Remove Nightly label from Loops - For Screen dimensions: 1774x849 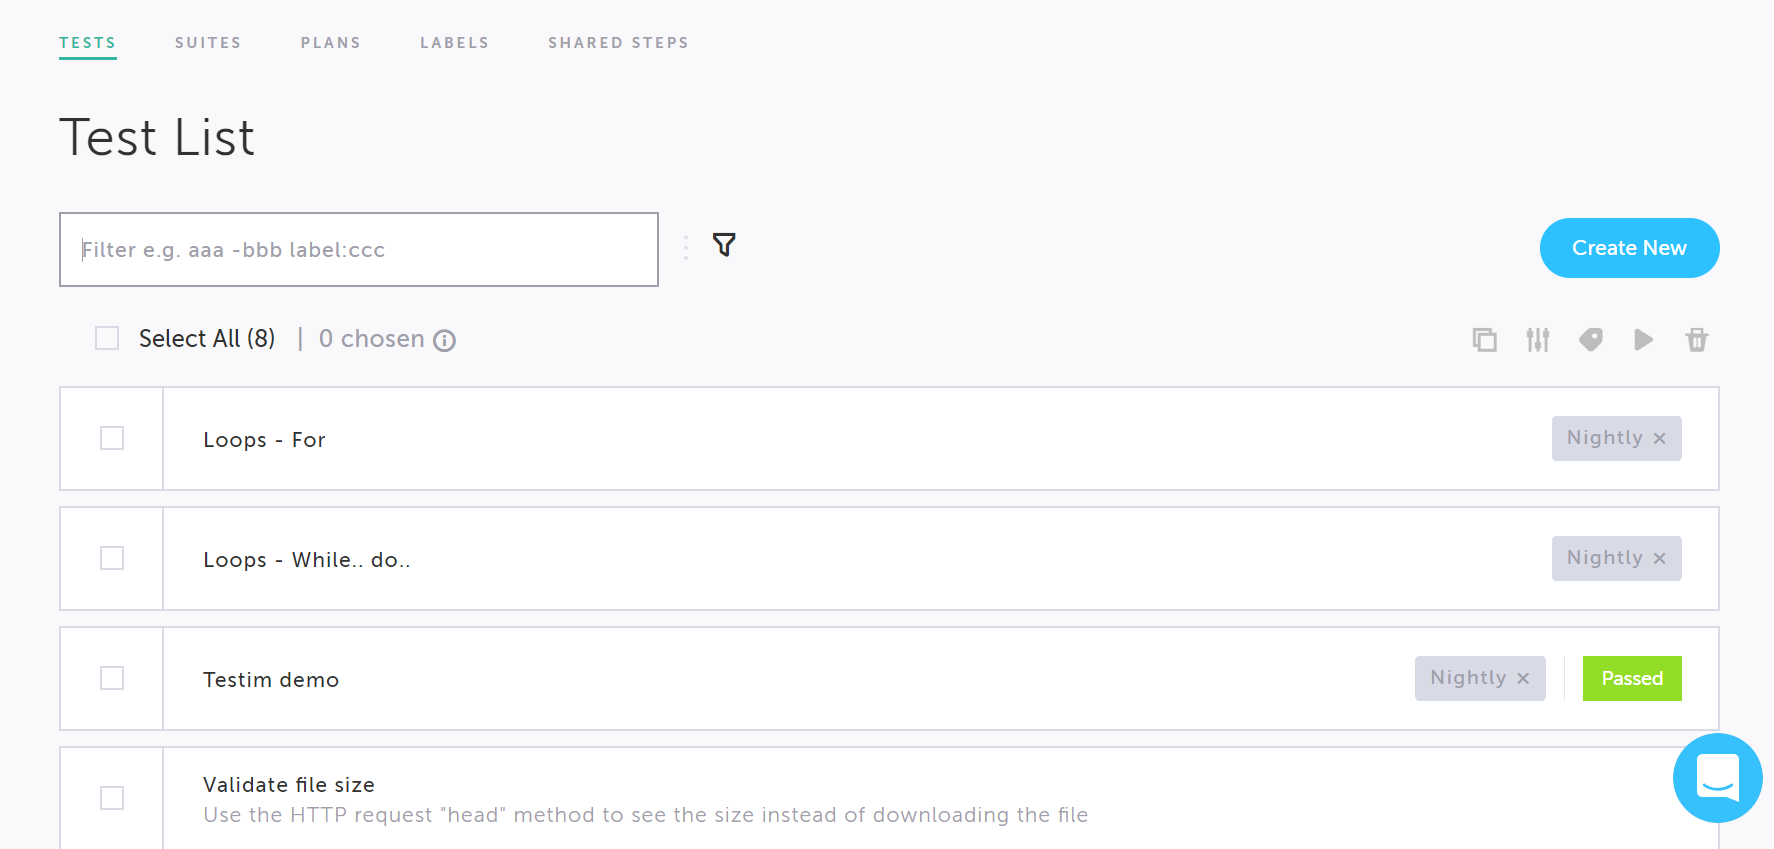(1660, 439)
